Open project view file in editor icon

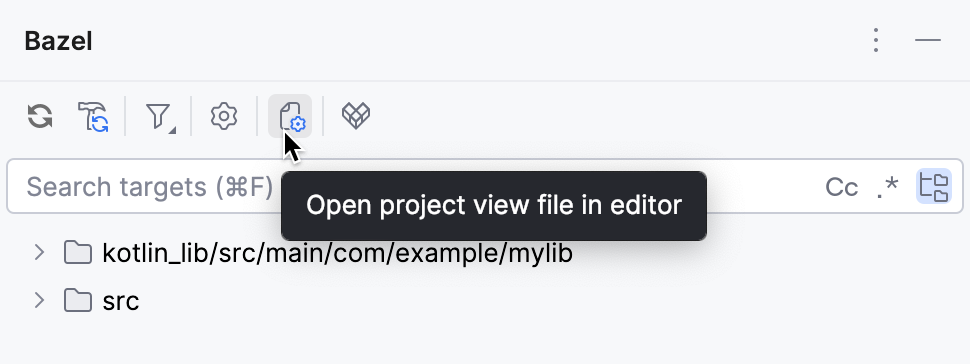point(290,116)
